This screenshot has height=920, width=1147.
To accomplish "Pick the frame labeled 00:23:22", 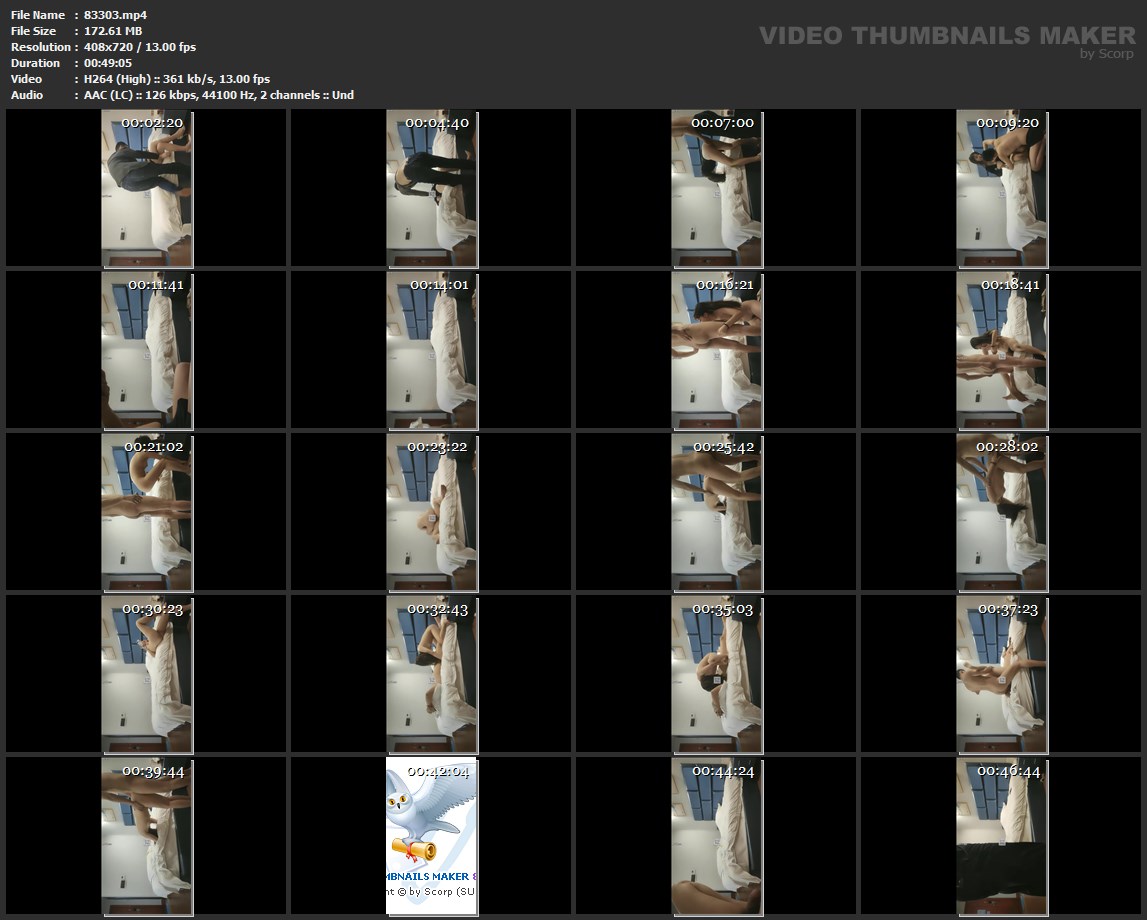I will point(431,512).
